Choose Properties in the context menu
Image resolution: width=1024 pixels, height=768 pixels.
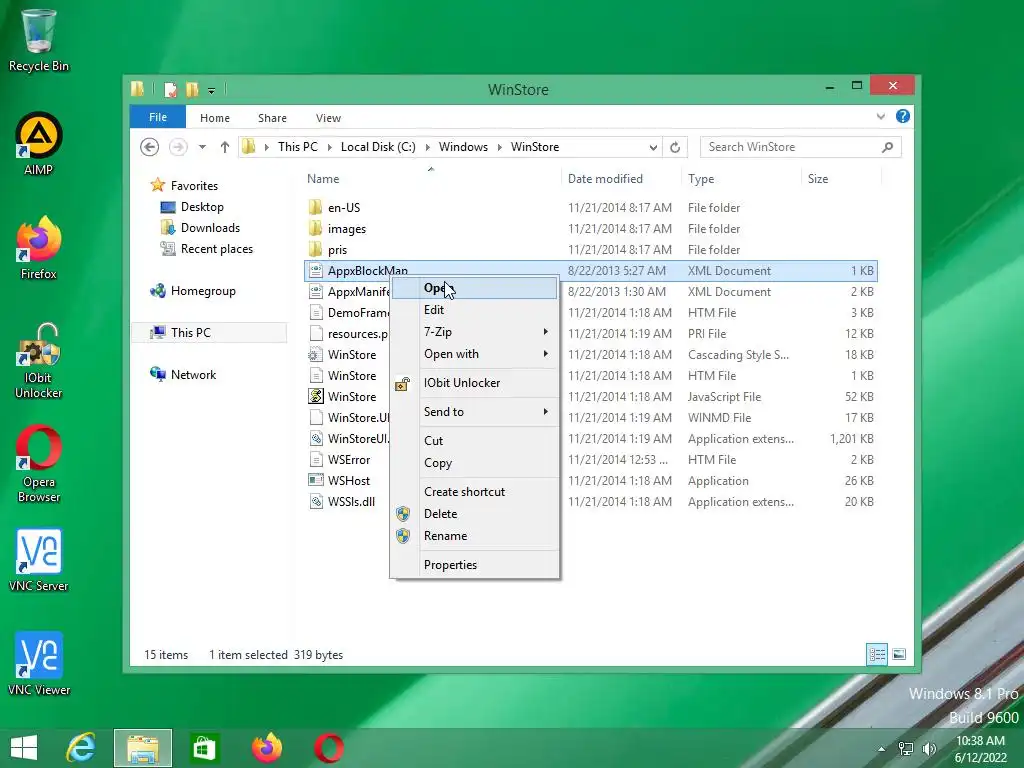pos(475,565)
